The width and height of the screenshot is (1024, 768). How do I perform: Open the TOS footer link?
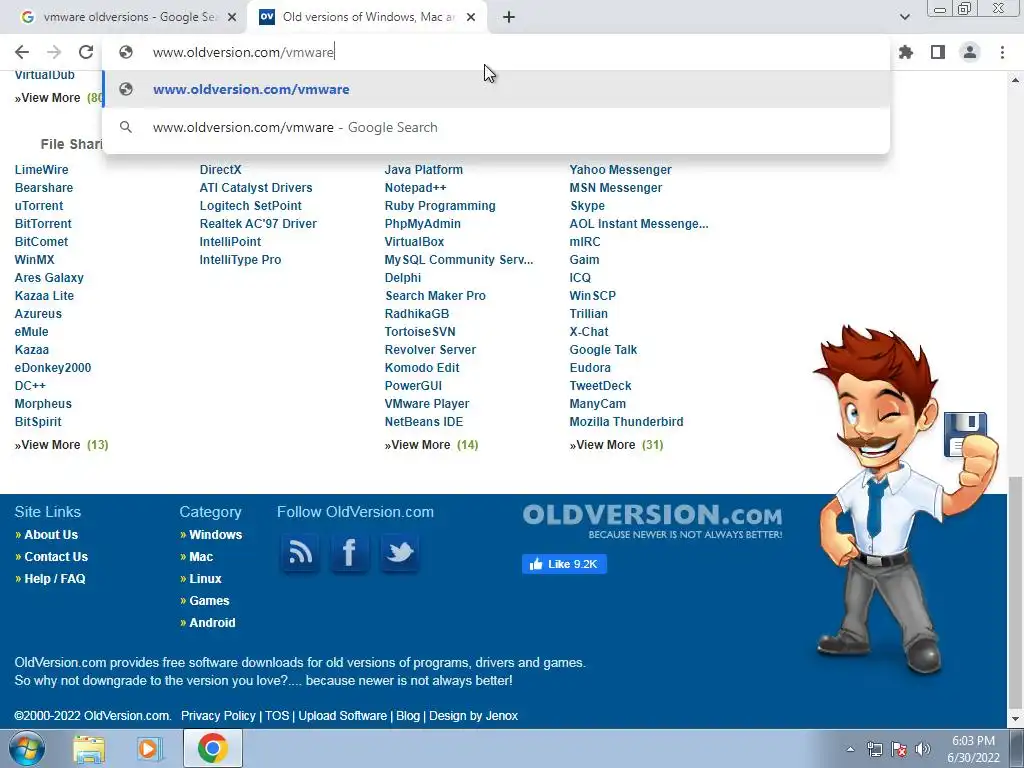277,716
